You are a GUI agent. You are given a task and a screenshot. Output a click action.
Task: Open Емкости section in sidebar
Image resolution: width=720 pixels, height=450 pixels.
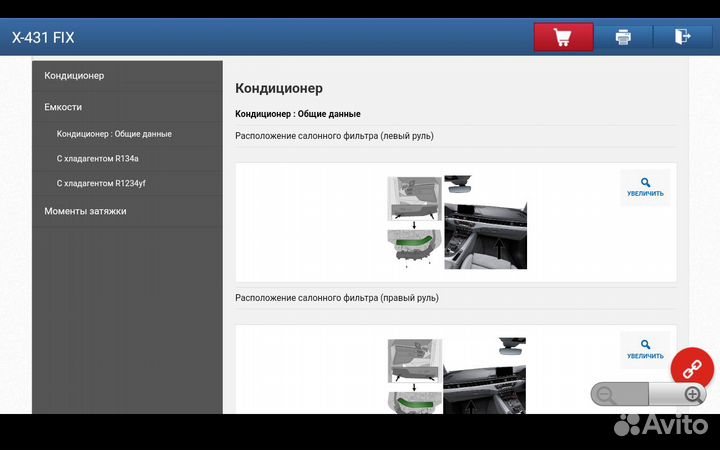(127, 107)
